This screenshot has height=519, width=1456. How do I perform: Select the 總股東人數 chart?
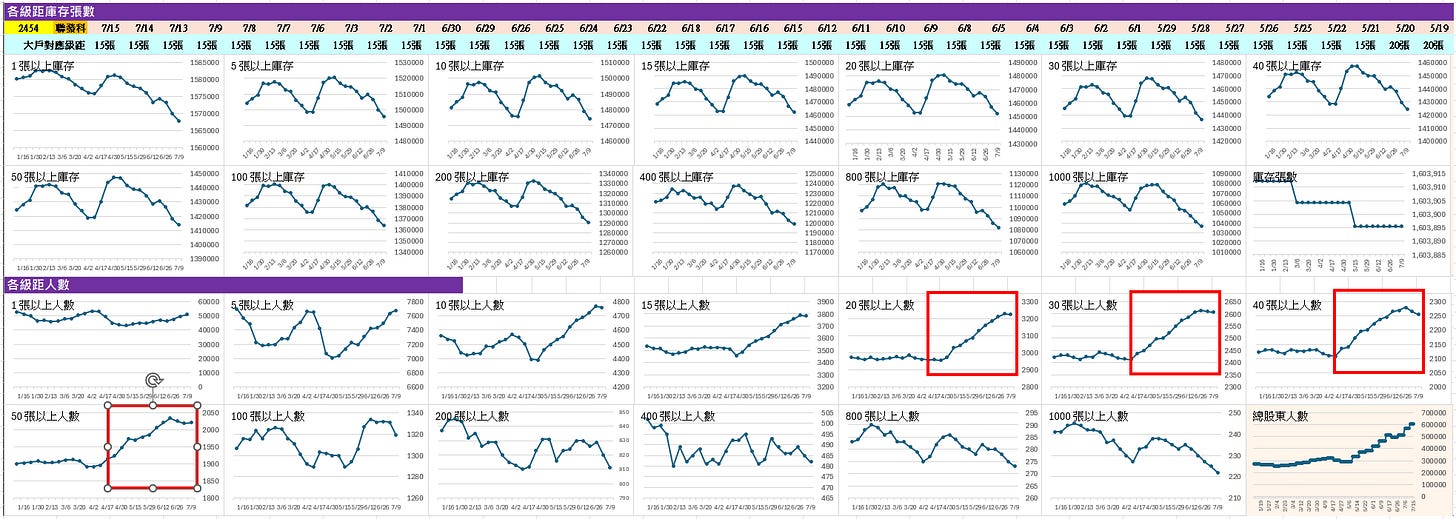point(1349,458)
